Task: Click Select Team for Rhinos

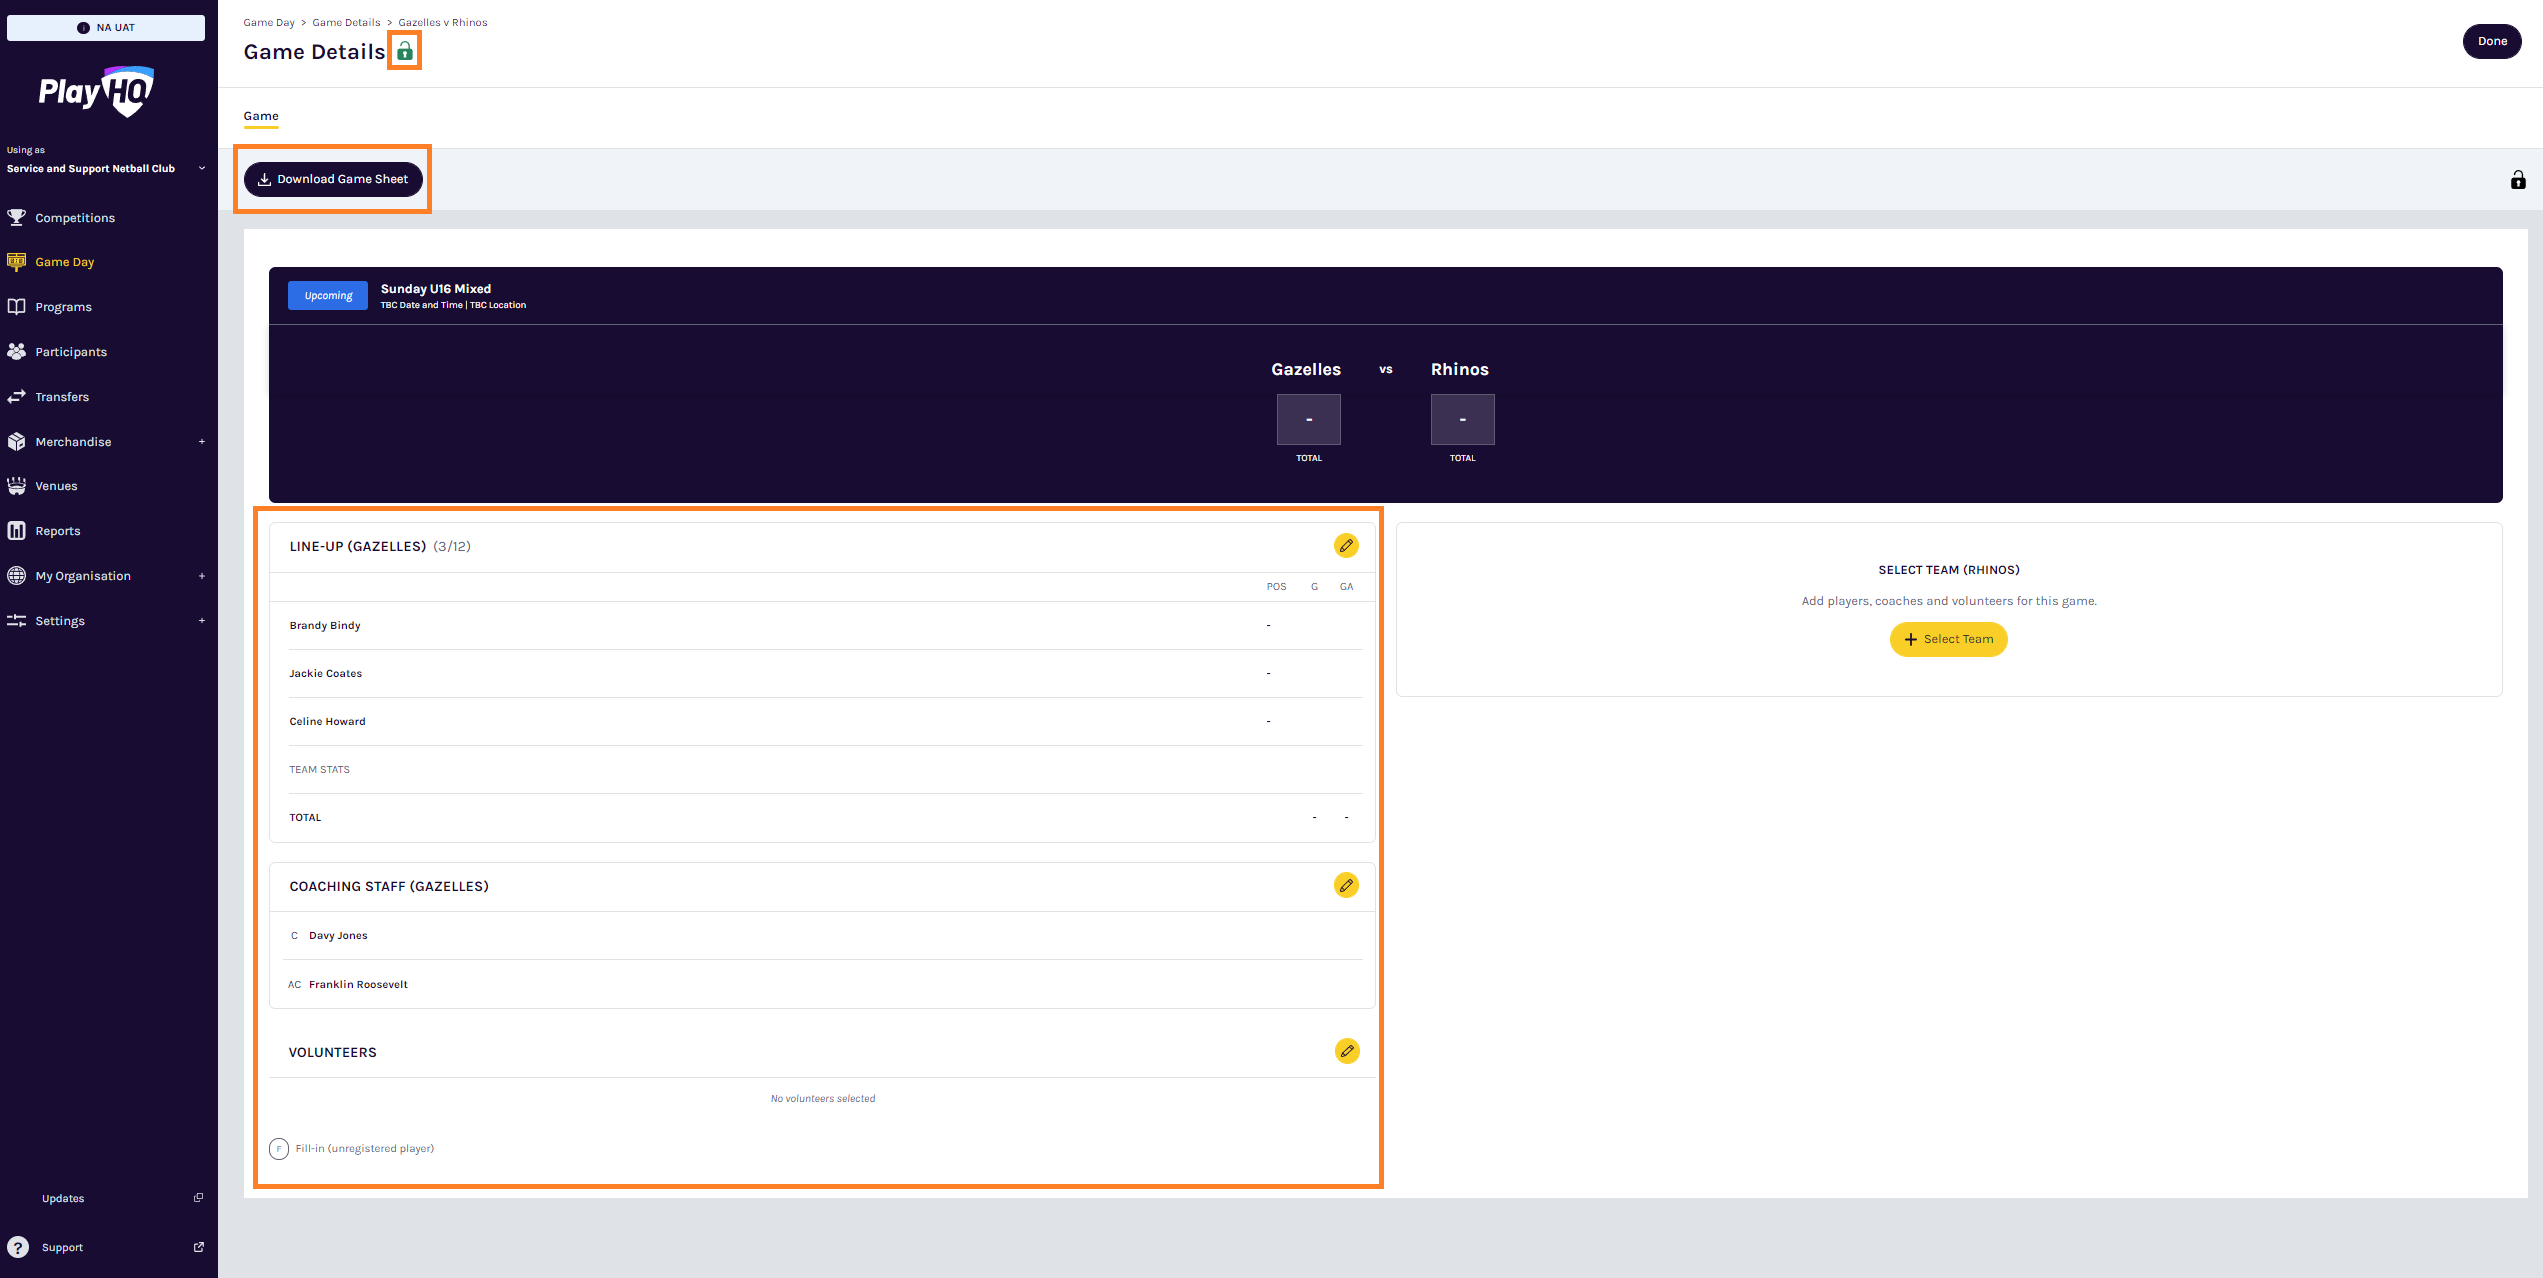Action: 1948,639
